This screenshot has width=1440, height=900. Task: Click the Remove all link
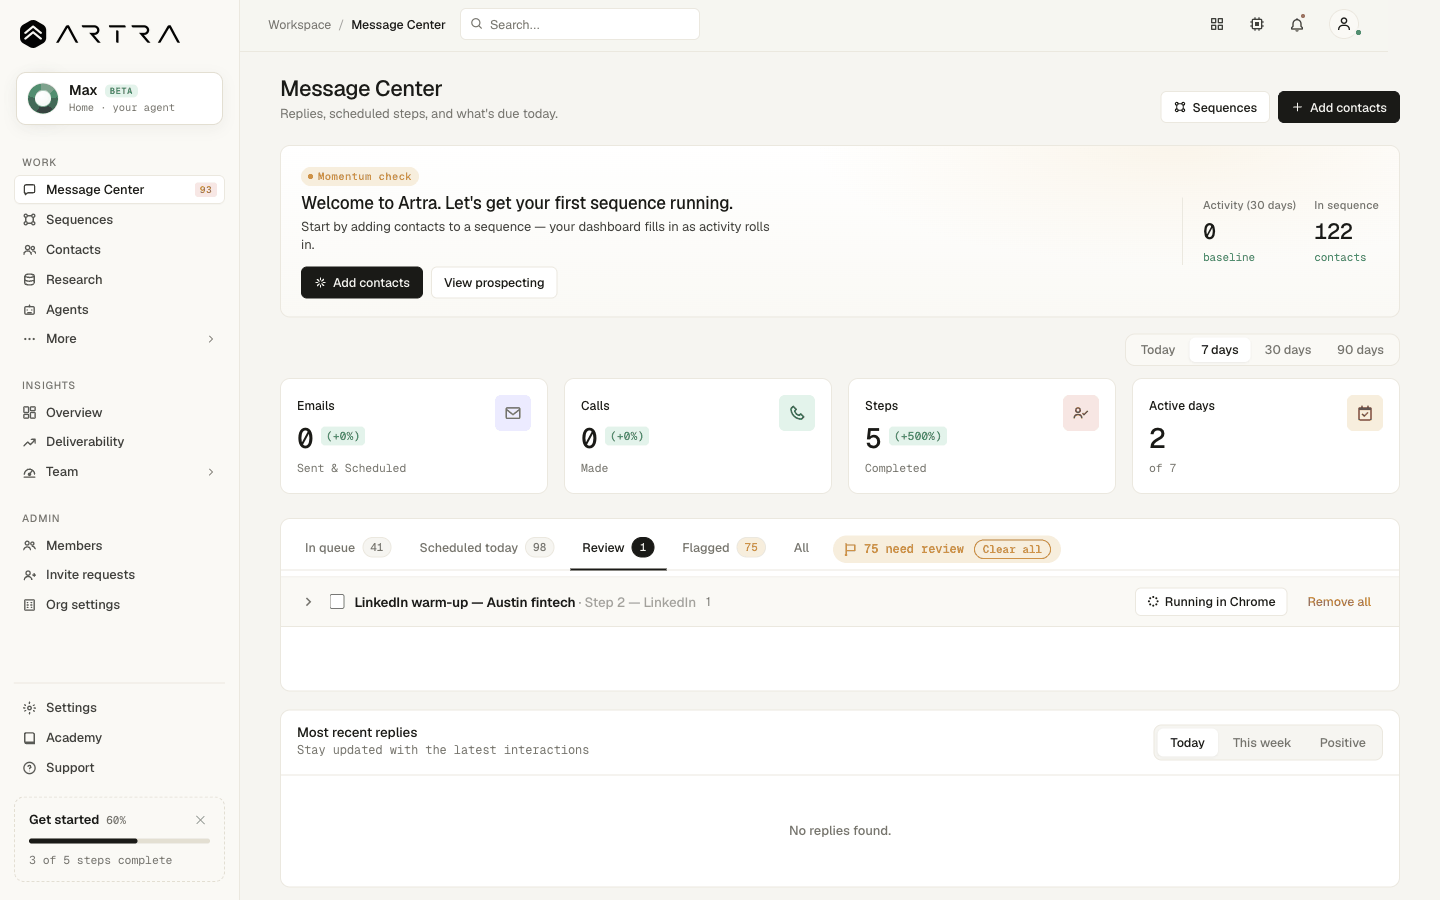pyautogui.click(x=1339, y=602)
